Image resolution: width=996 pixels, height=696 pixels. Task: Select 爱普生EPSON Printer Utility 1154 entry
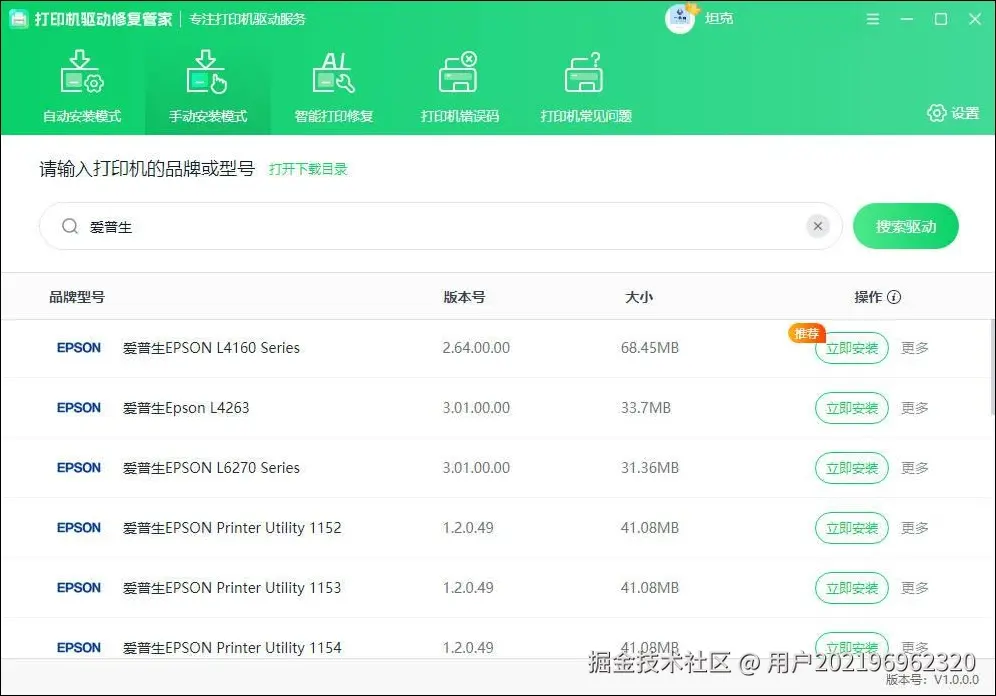click(x=232, y=648)
